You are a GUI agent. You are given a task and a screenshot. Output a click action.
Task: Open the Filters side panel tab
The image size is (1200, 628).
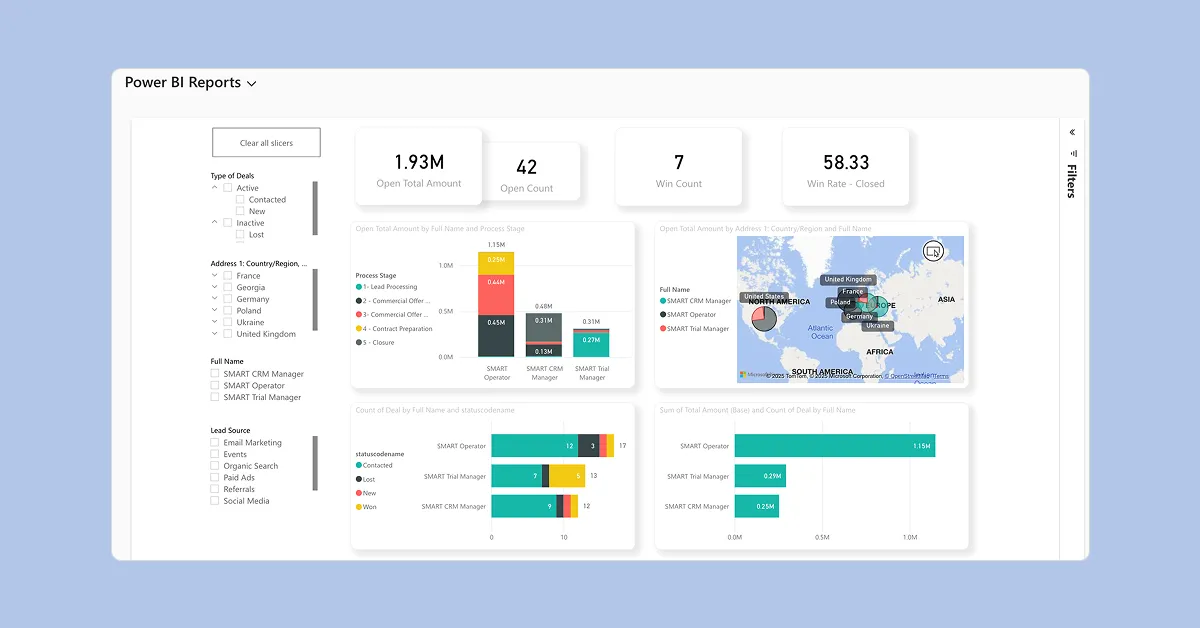coord(1071,181)
